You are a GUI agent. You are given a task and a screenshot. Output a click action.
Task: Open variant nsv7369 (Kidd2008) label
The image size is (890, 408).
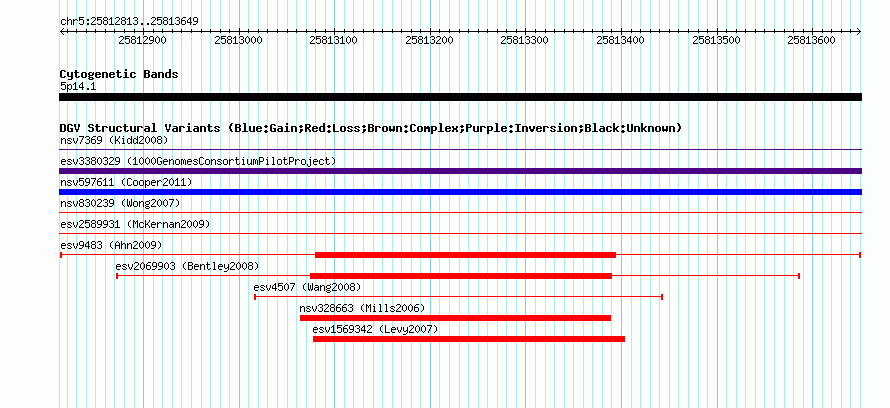point(114,140)
